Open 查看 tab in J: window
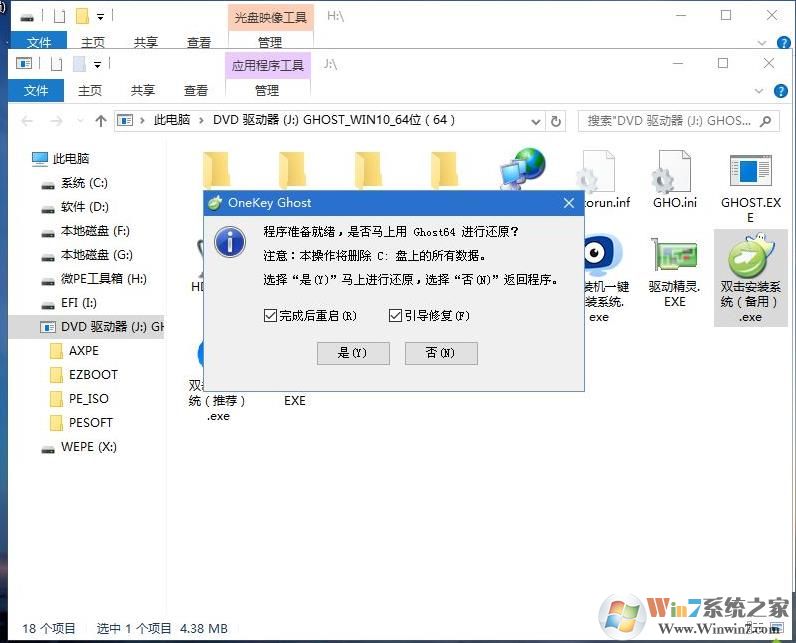Screen dimensions: 796x643 [196, 90]
